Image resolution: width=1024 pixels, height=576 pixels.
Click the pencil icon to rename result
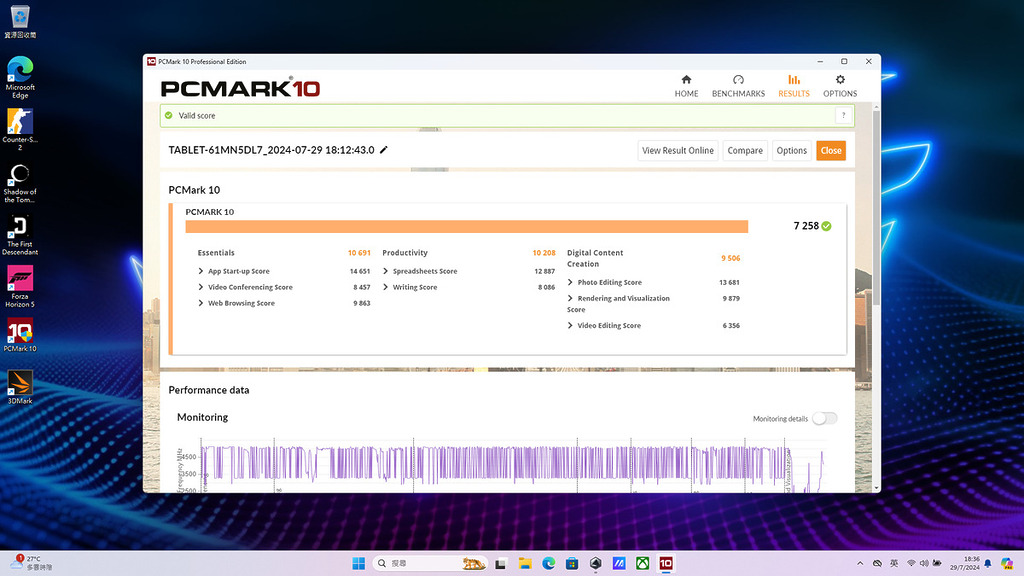click(x=384, y=150)
